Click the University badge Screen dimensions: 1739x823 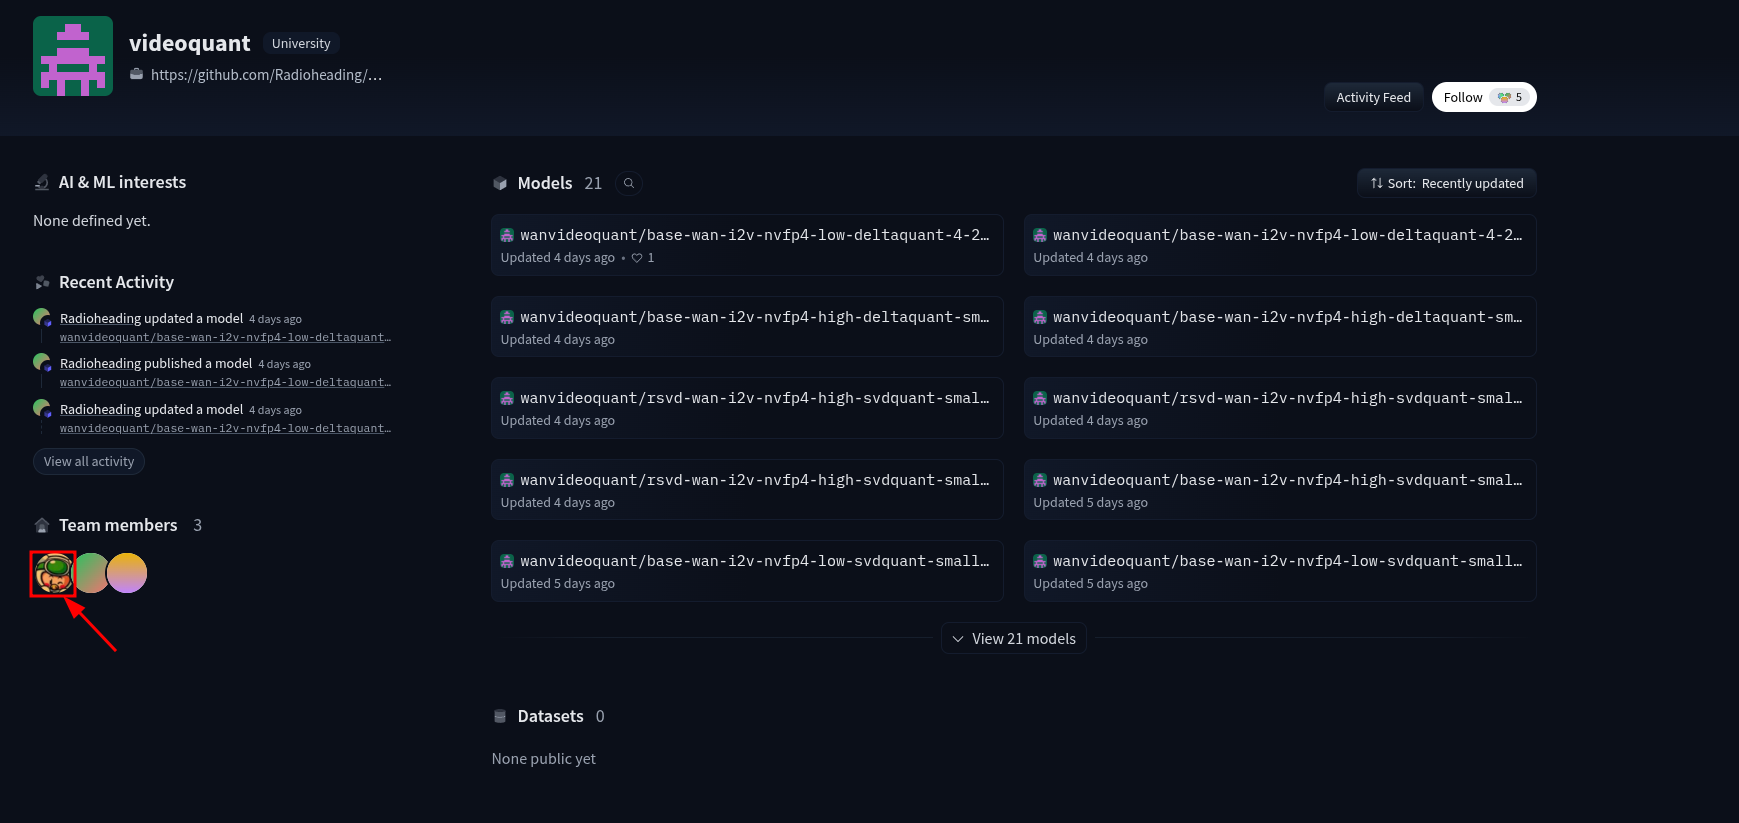(x=301, y=44)
